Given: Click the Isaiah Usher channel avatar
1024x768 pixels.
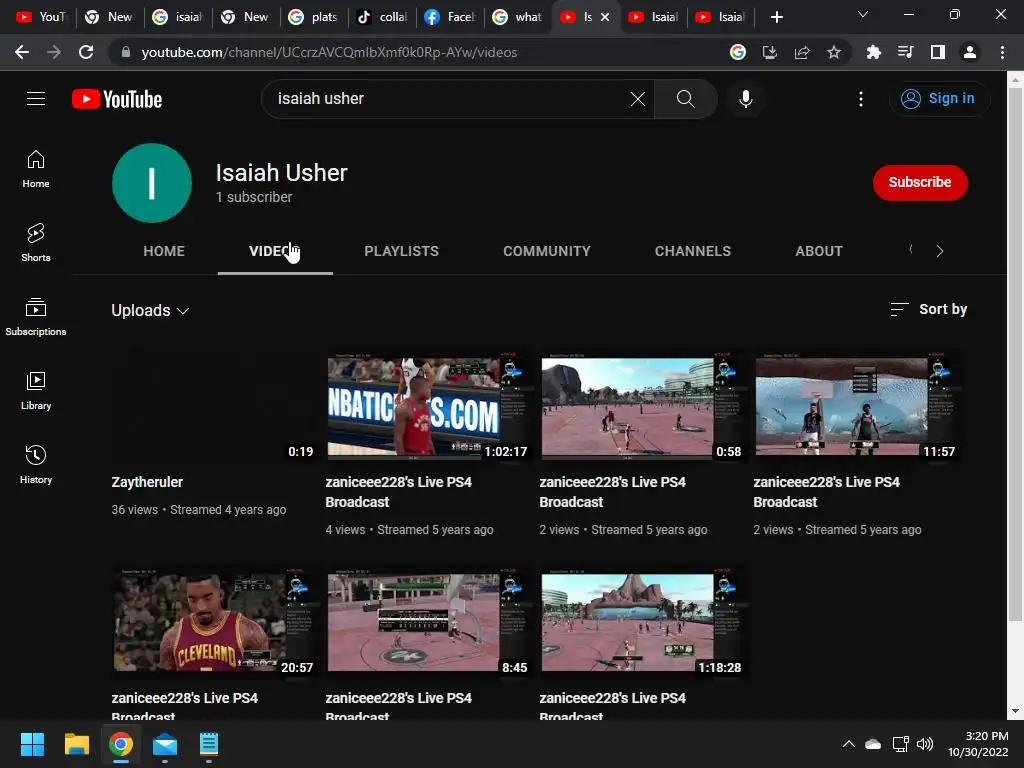Looking at the screenshot, I should coord(152,183).
